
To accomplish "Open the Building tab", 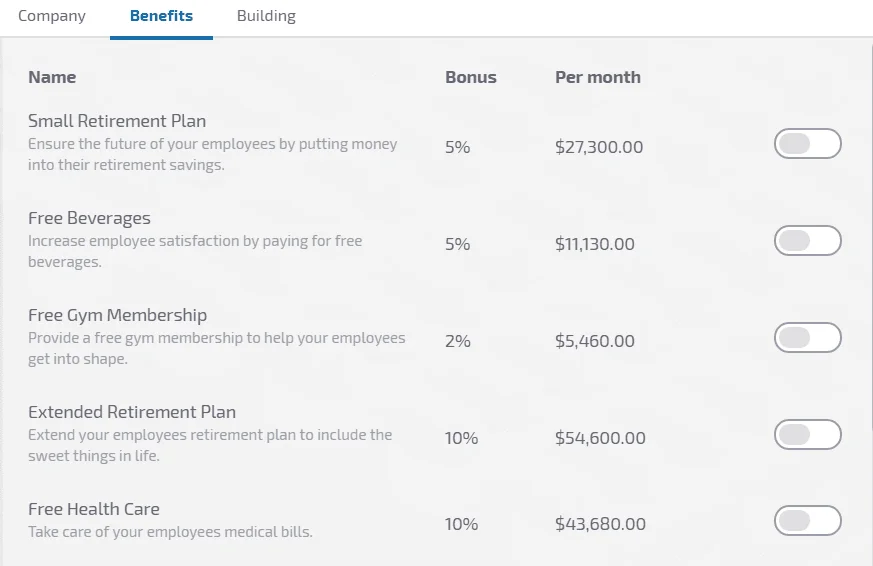I will 266,16.
